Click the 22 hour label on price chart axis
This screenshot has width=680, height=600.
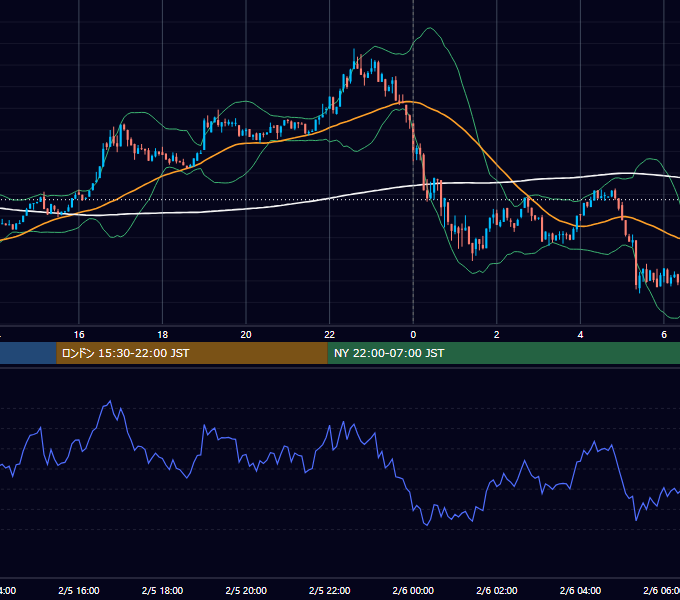pos(330,335)
